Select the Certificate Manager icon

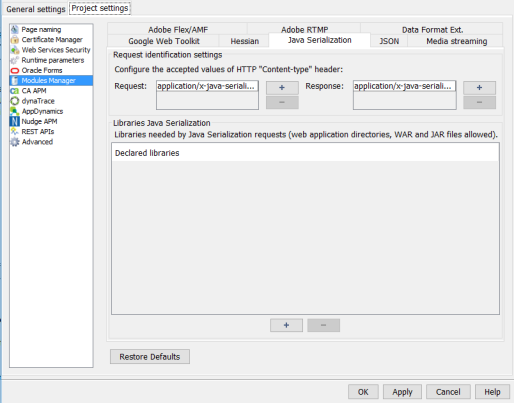[15, 40]
